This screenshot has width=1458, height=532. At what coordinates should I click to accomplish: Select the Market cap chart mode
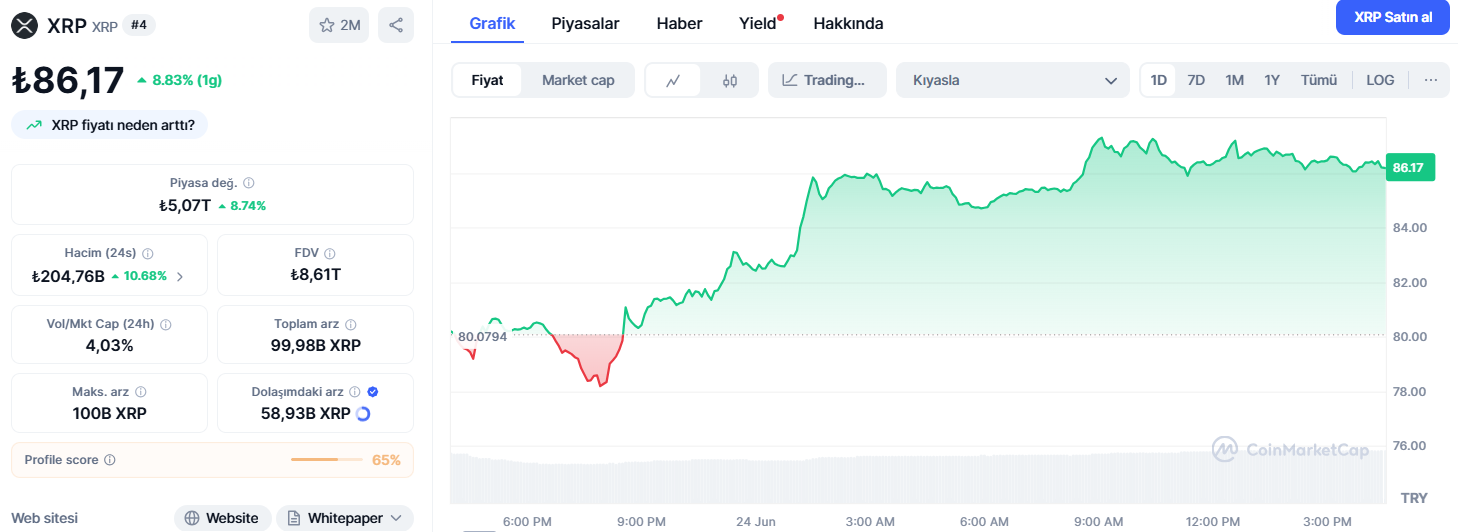(578, 80)
